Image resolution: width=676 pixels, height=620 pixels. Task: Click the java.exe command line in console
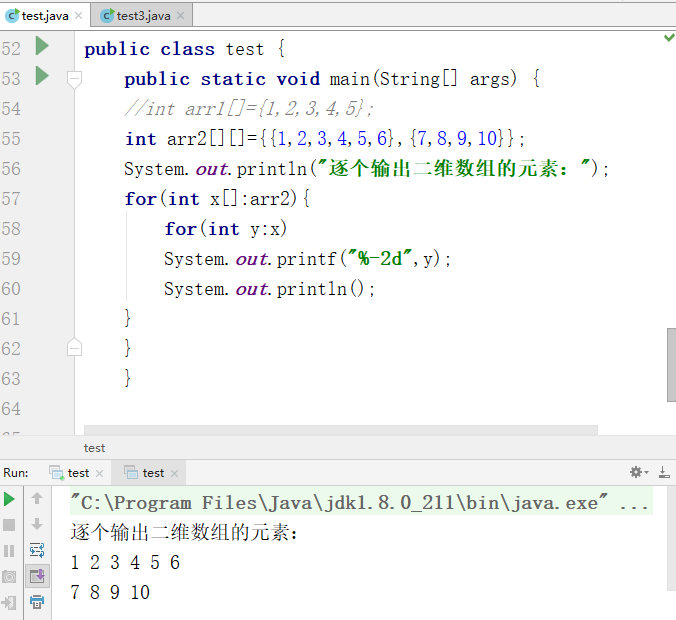point(361,503)
